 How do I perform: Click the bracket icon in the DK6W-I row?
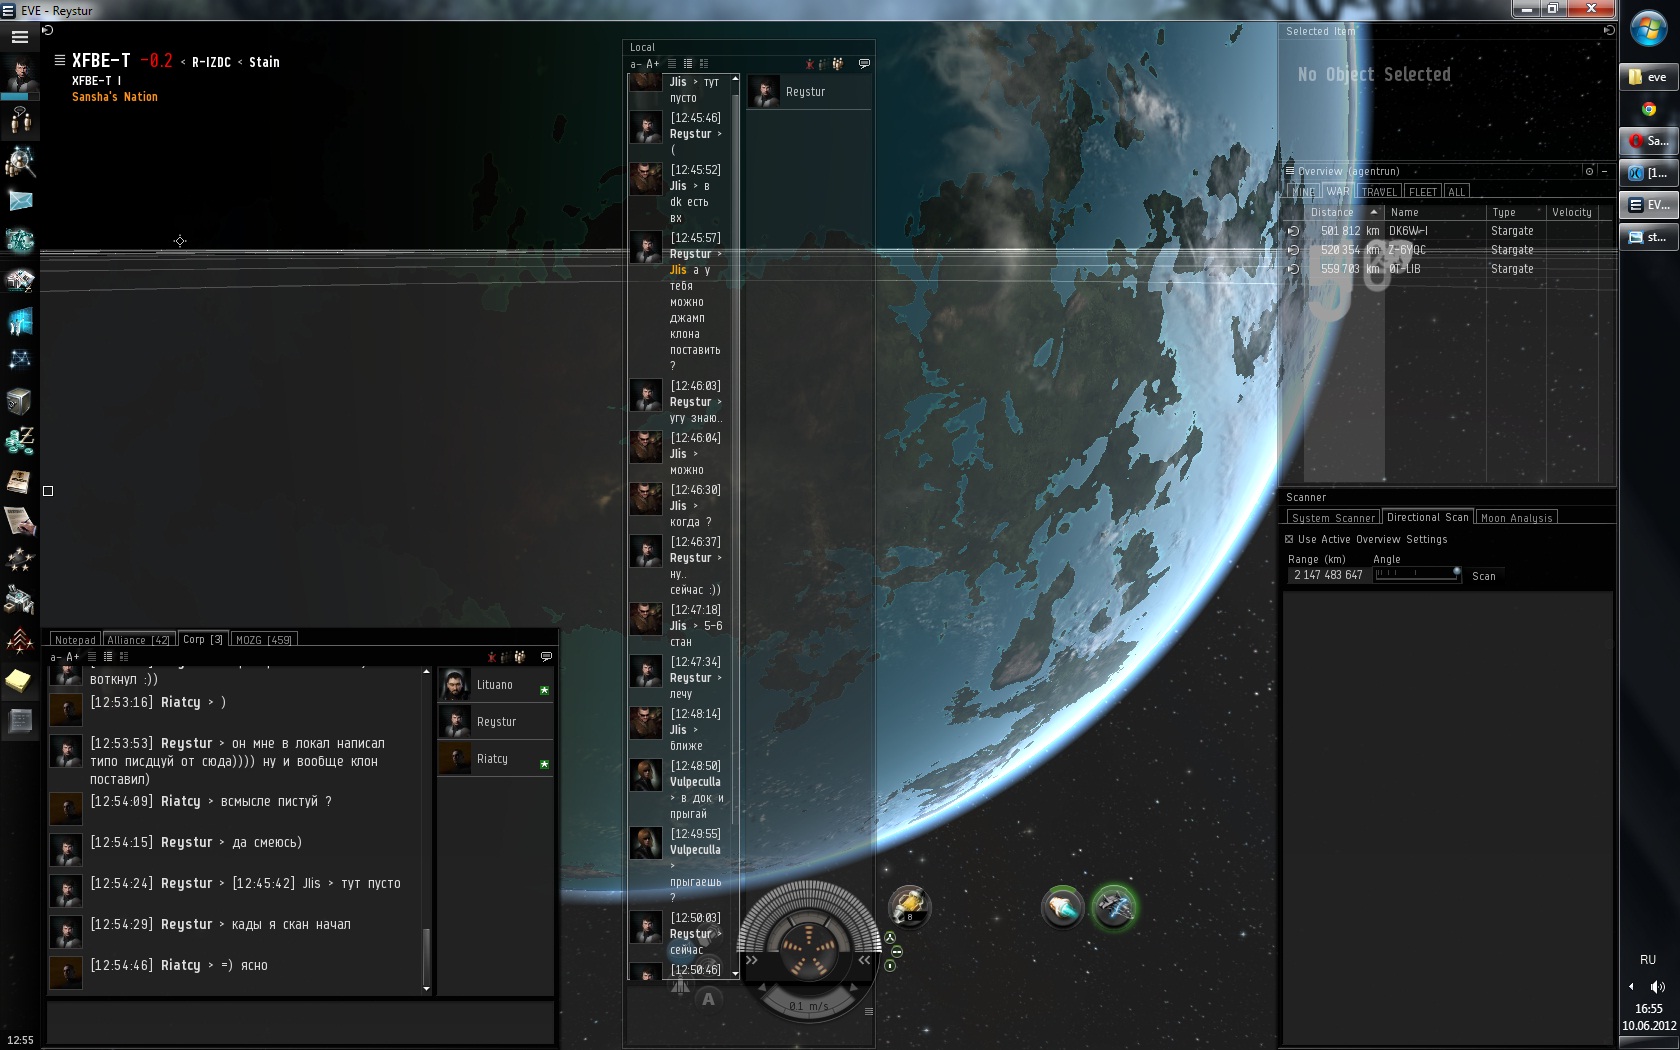(1293, 231)
